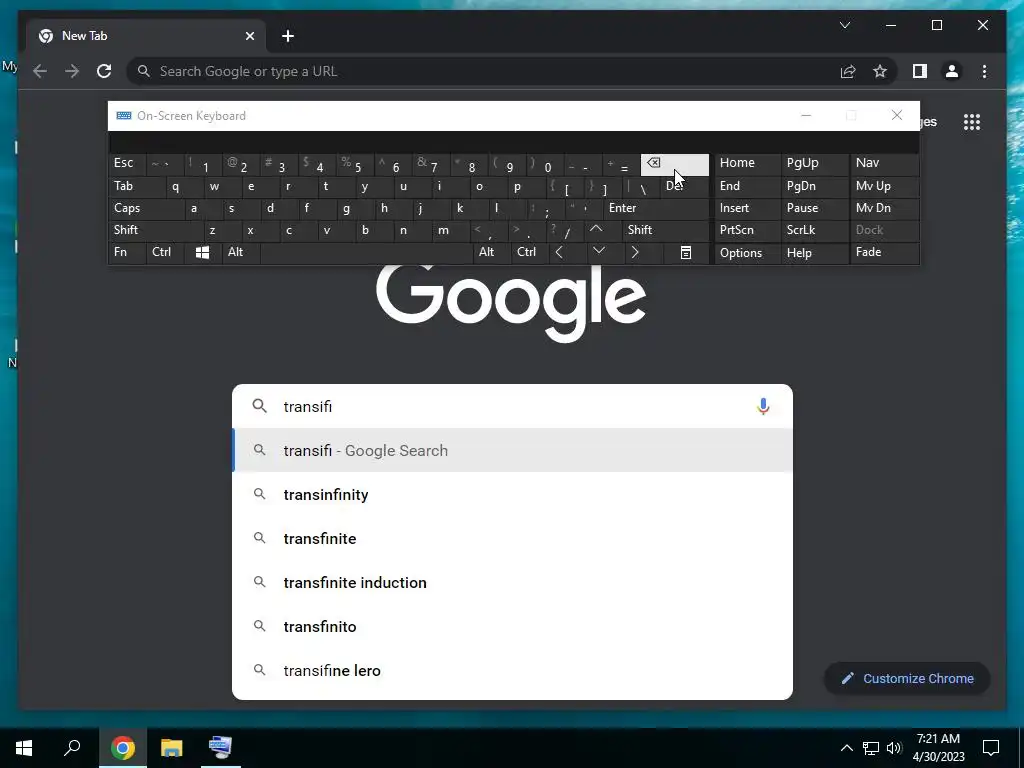Tap the context menu key on On-Screen Keyboard

pos(686,252)
